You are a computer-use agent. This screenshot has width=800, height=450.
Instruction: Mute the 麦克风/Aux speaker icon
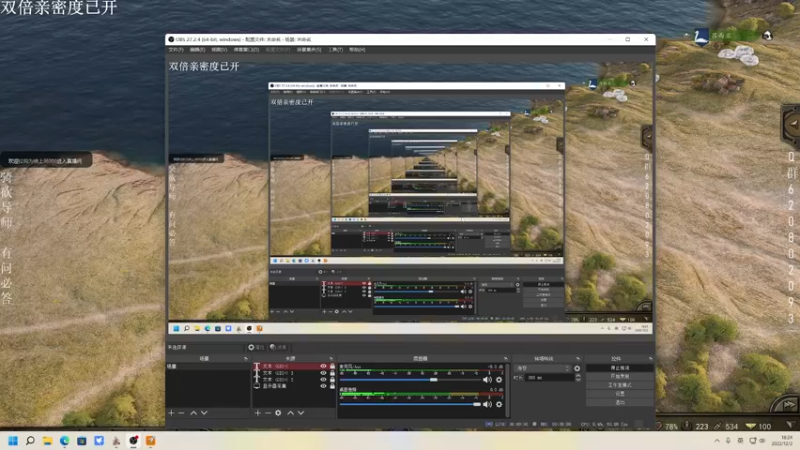(487, 380)
